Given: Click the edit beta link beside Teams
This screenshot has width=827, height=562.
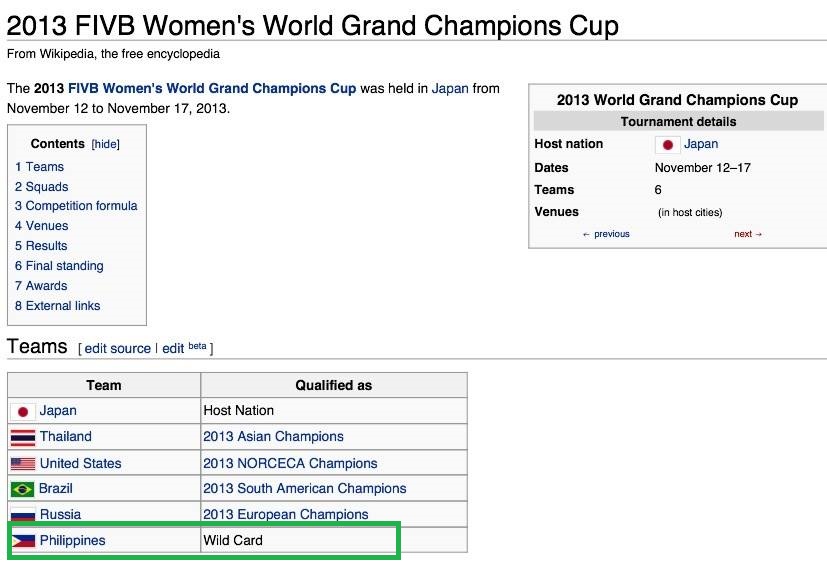Looking at the screenshot, I should pos(173,349).
